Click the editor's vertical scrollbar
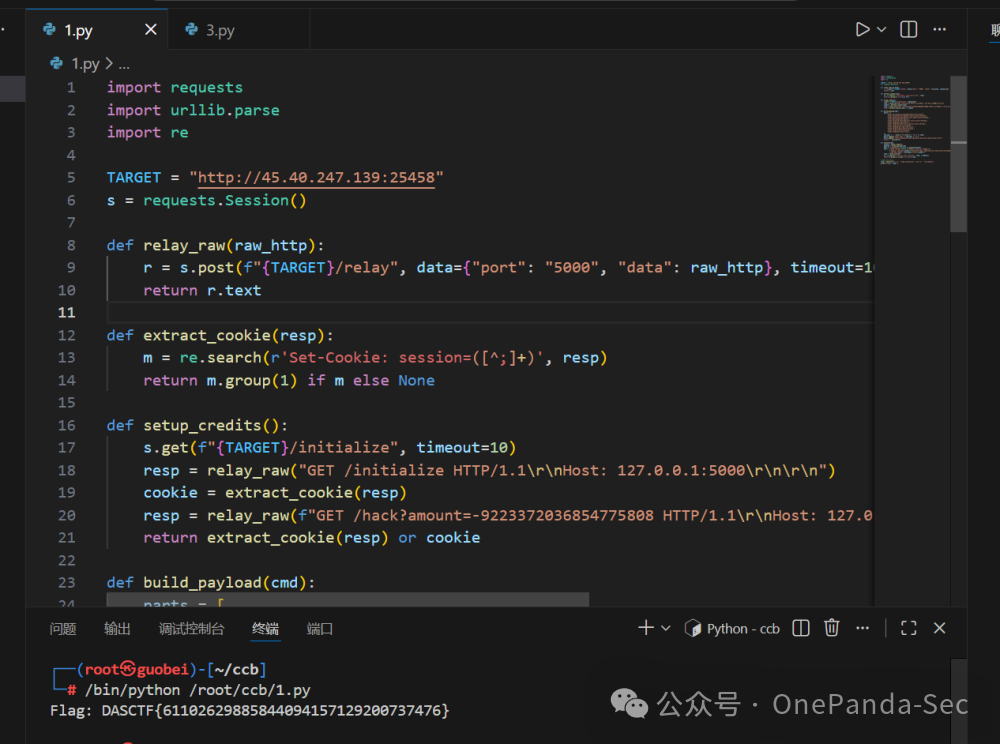 point(959,154)
